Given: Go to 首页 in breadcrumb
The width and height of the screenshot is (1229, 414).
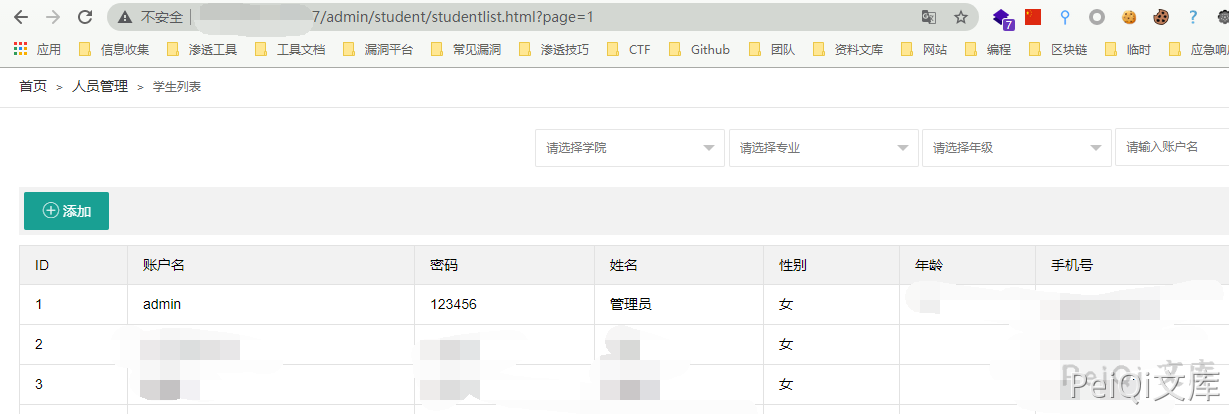Looking at the screenshot, I should point(33,87).
